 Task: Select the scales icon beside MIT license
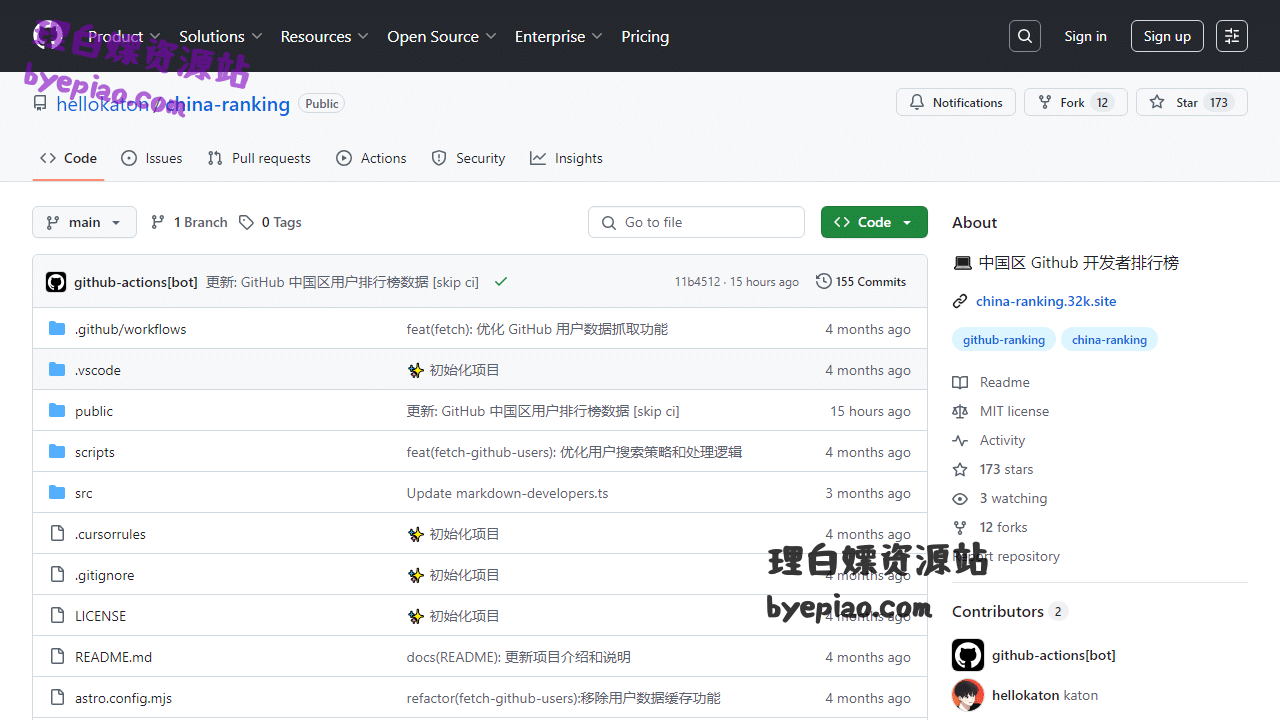[x=960, y=411]
